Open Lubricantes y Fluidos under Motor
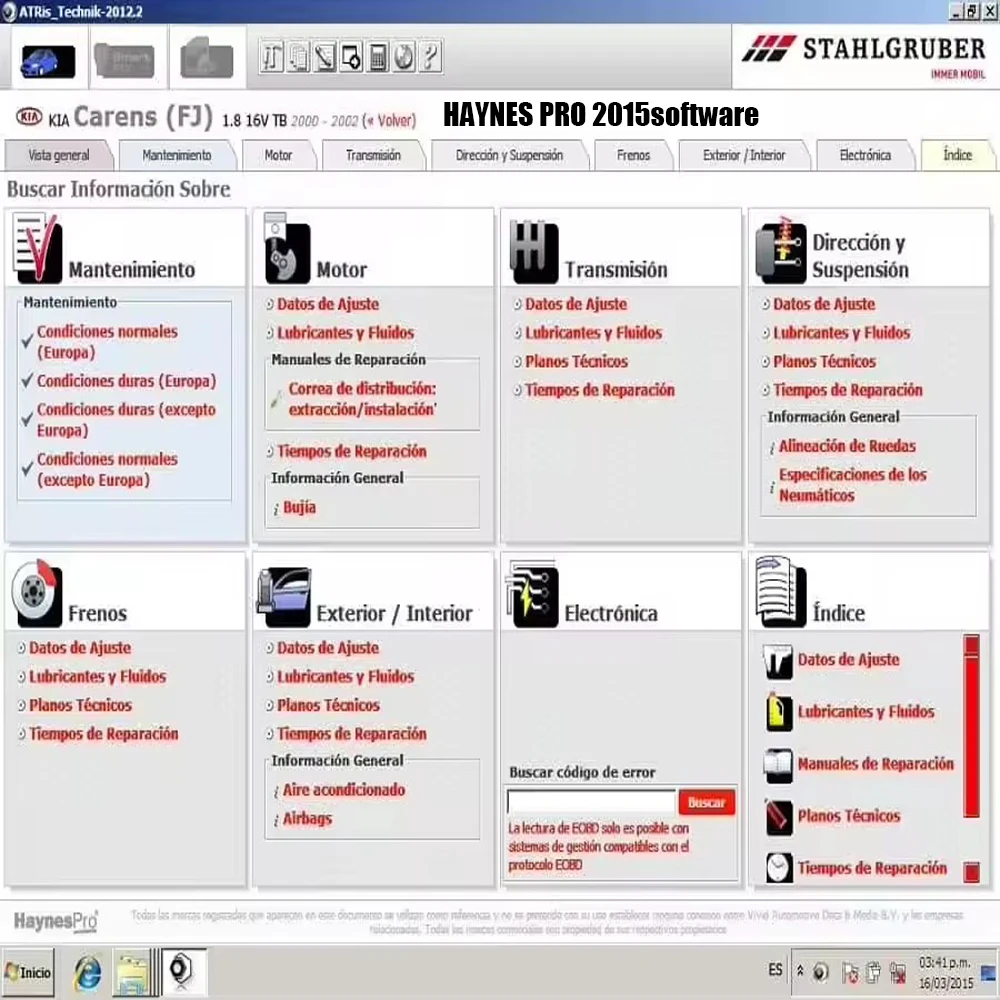This screenshot has height=1000, width=1000. coord(346,333)
